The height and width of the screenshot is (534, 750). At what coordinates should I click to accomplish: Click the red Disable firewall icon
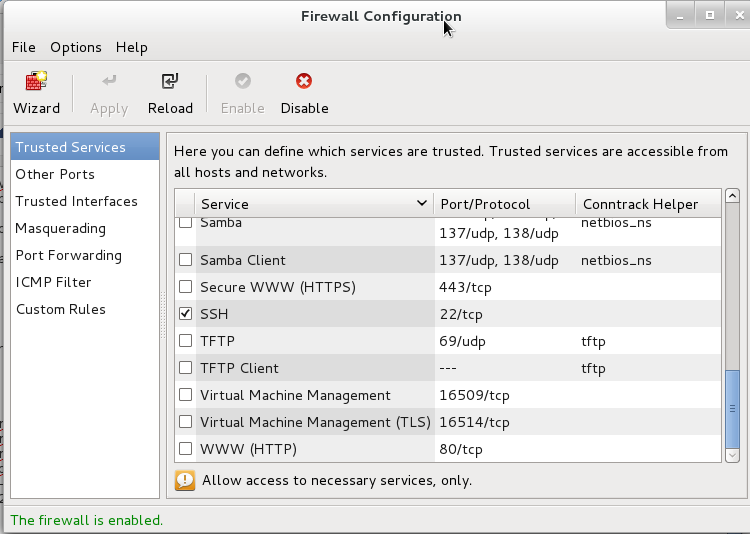coord(304,82)
